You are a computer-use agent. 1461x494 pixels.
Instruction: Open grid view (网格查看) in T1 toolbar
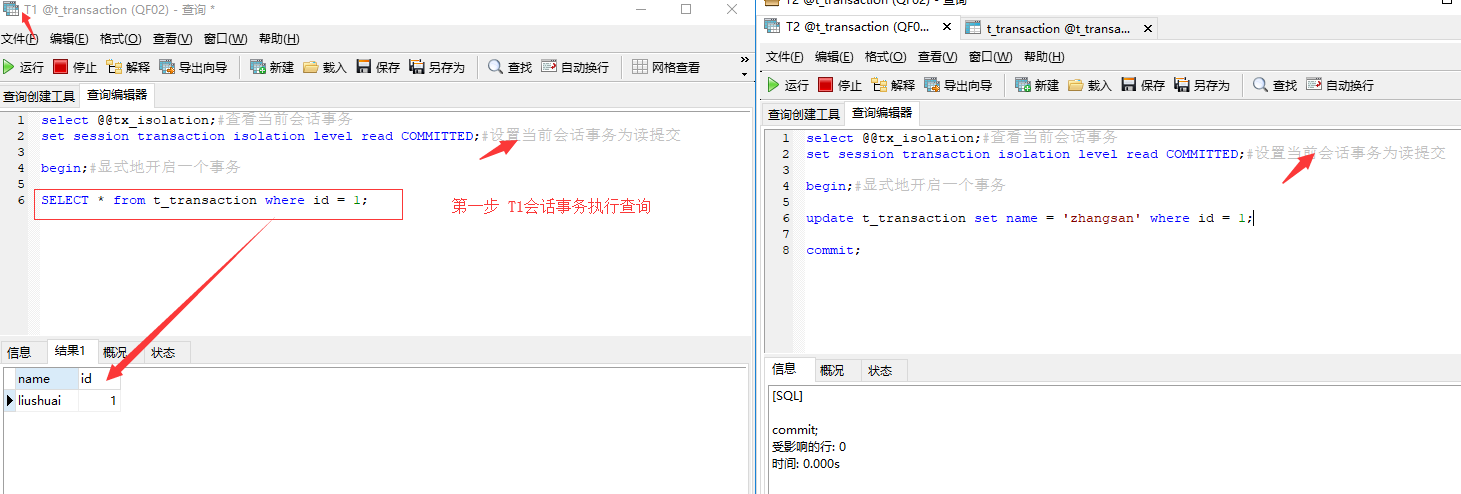click(x=666, y=67)
